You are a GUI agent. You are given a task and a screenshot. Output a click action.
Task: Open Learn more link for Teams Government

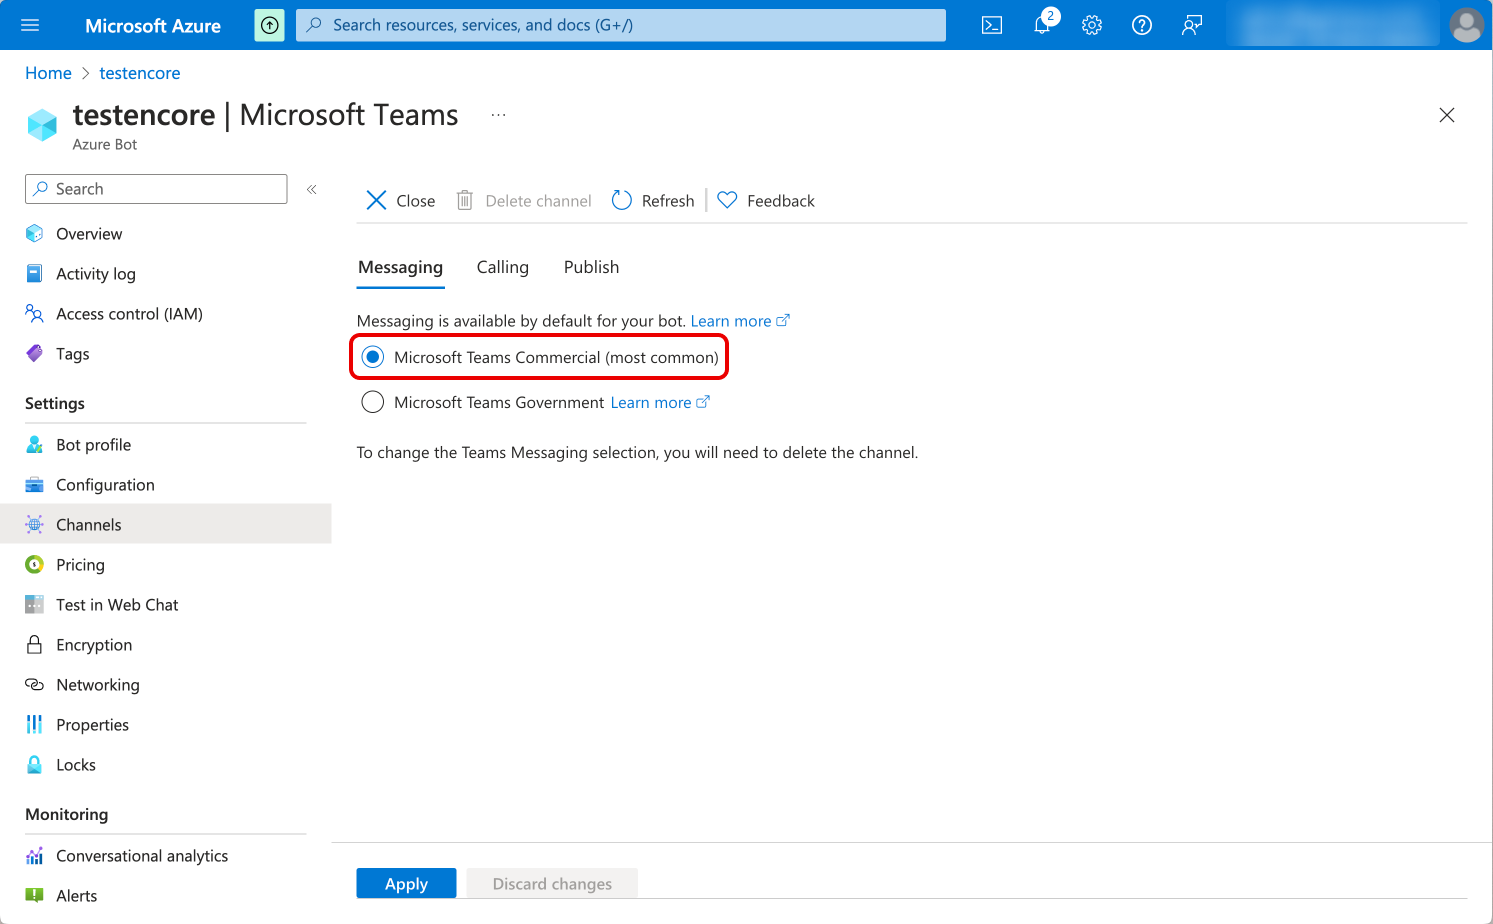coord(660,402)
